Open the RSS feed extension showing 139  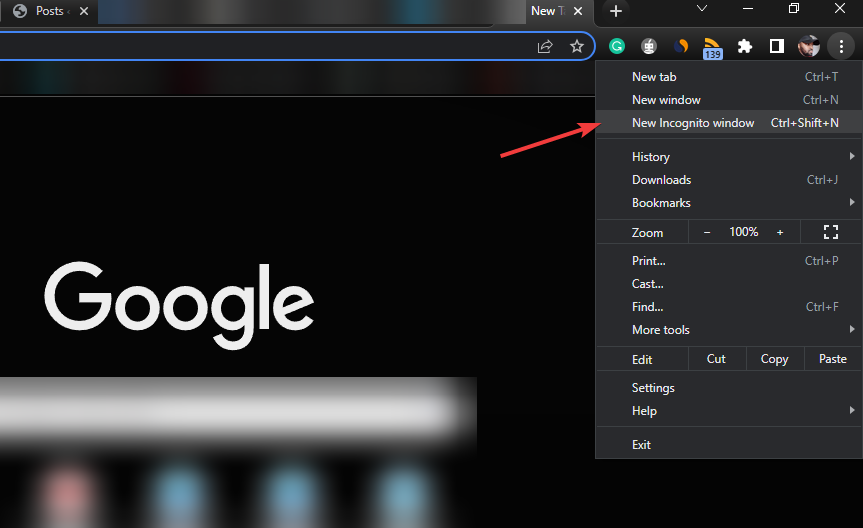click(x=712, y=48)
